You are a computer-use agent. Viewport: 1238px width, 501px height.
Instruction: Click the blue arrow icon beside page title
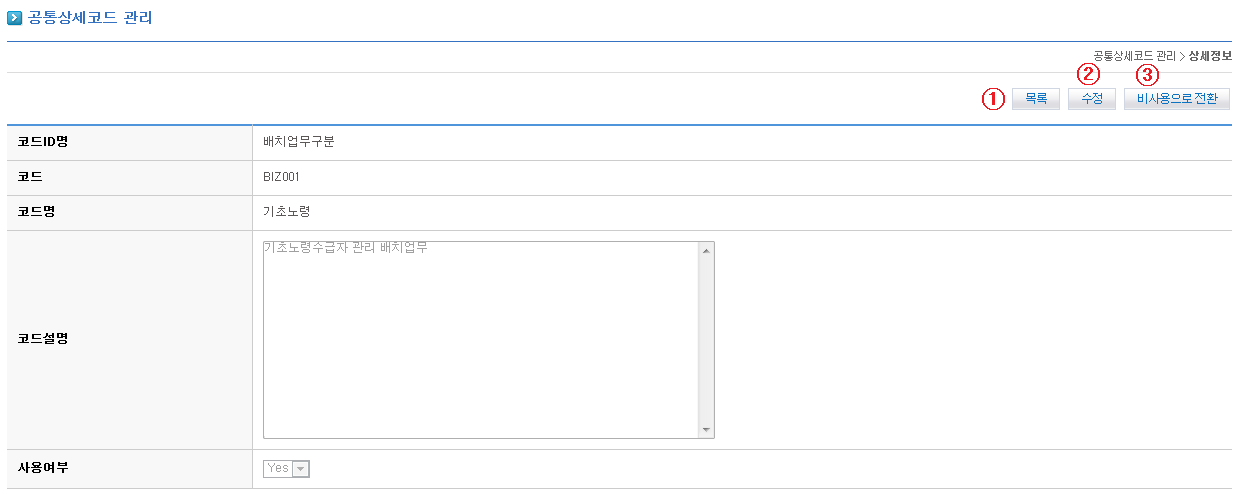click(x=14, y=18)
